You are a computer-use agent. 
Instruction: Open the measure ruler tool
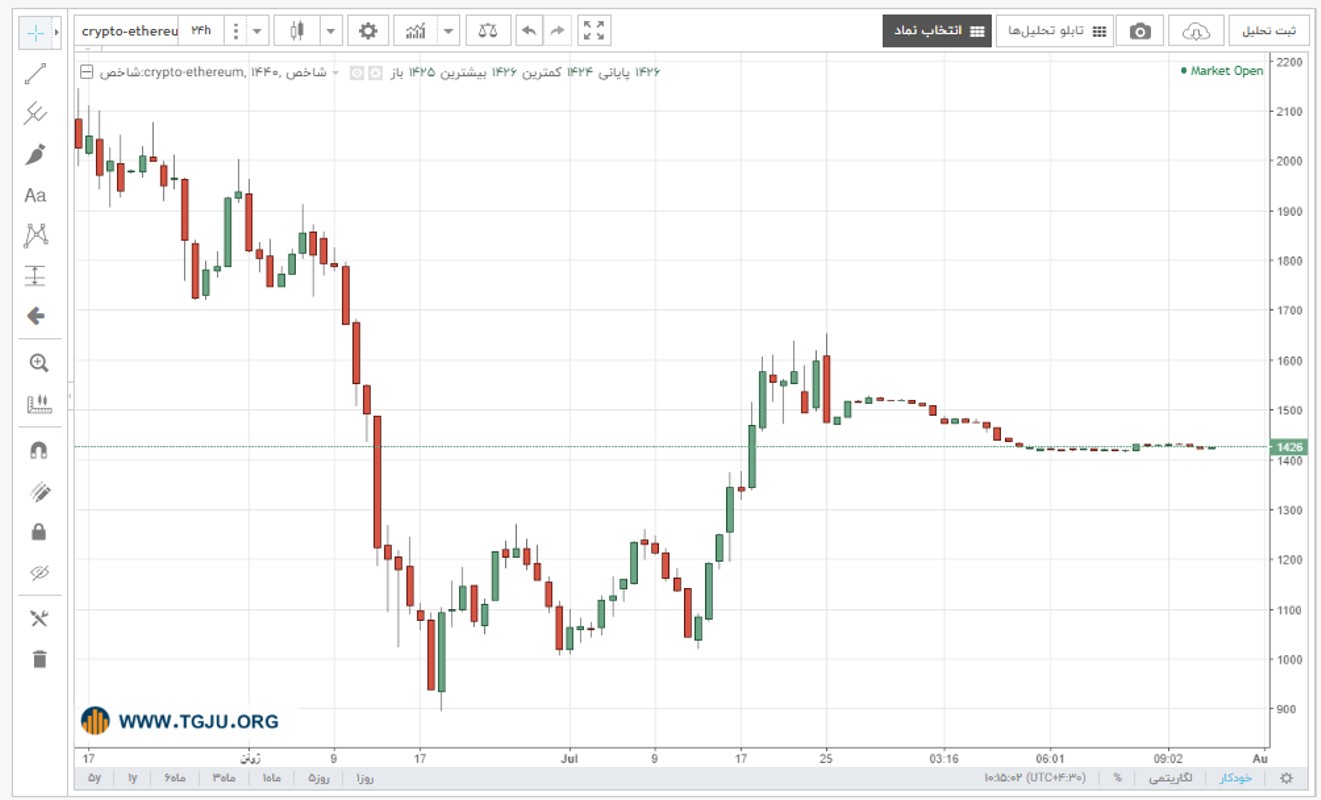coord(39,404)
